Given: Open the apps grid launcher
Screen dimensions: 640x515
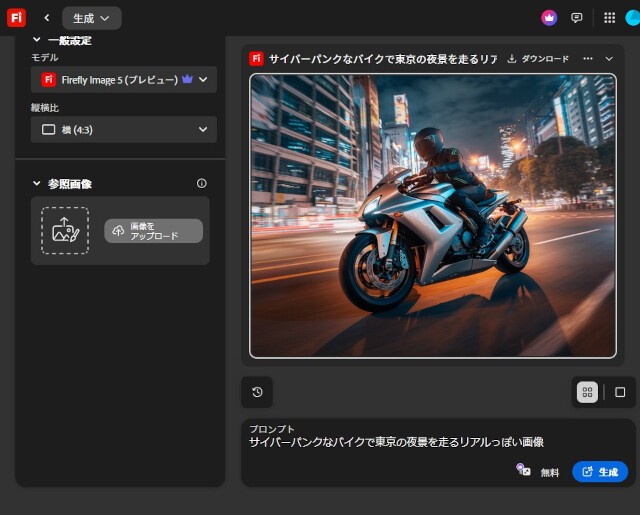Looking at the screenshot, I should pyautogui.click(x=609, y=18).
